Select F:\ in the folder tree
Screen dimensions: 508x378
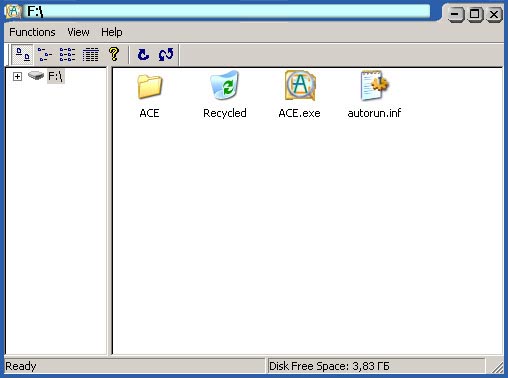coord(55,76)
